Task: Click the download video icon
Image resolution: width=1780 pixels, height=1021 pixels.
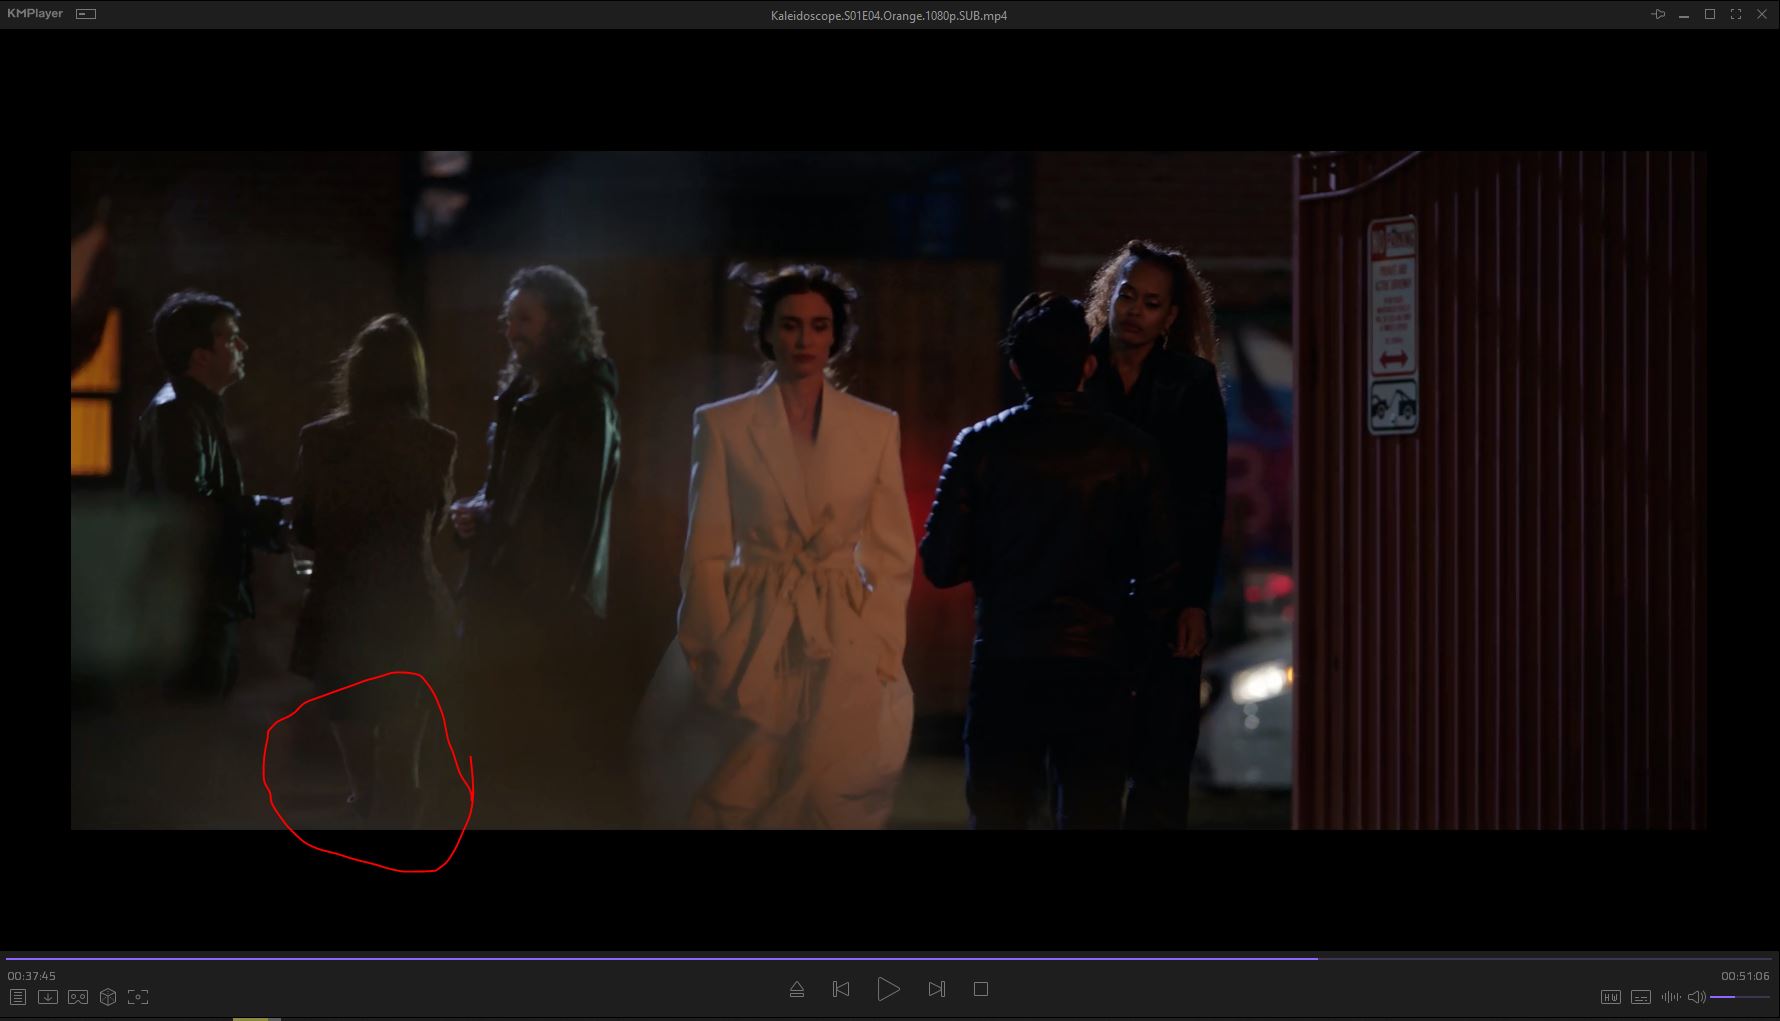Action: (47, 997)
